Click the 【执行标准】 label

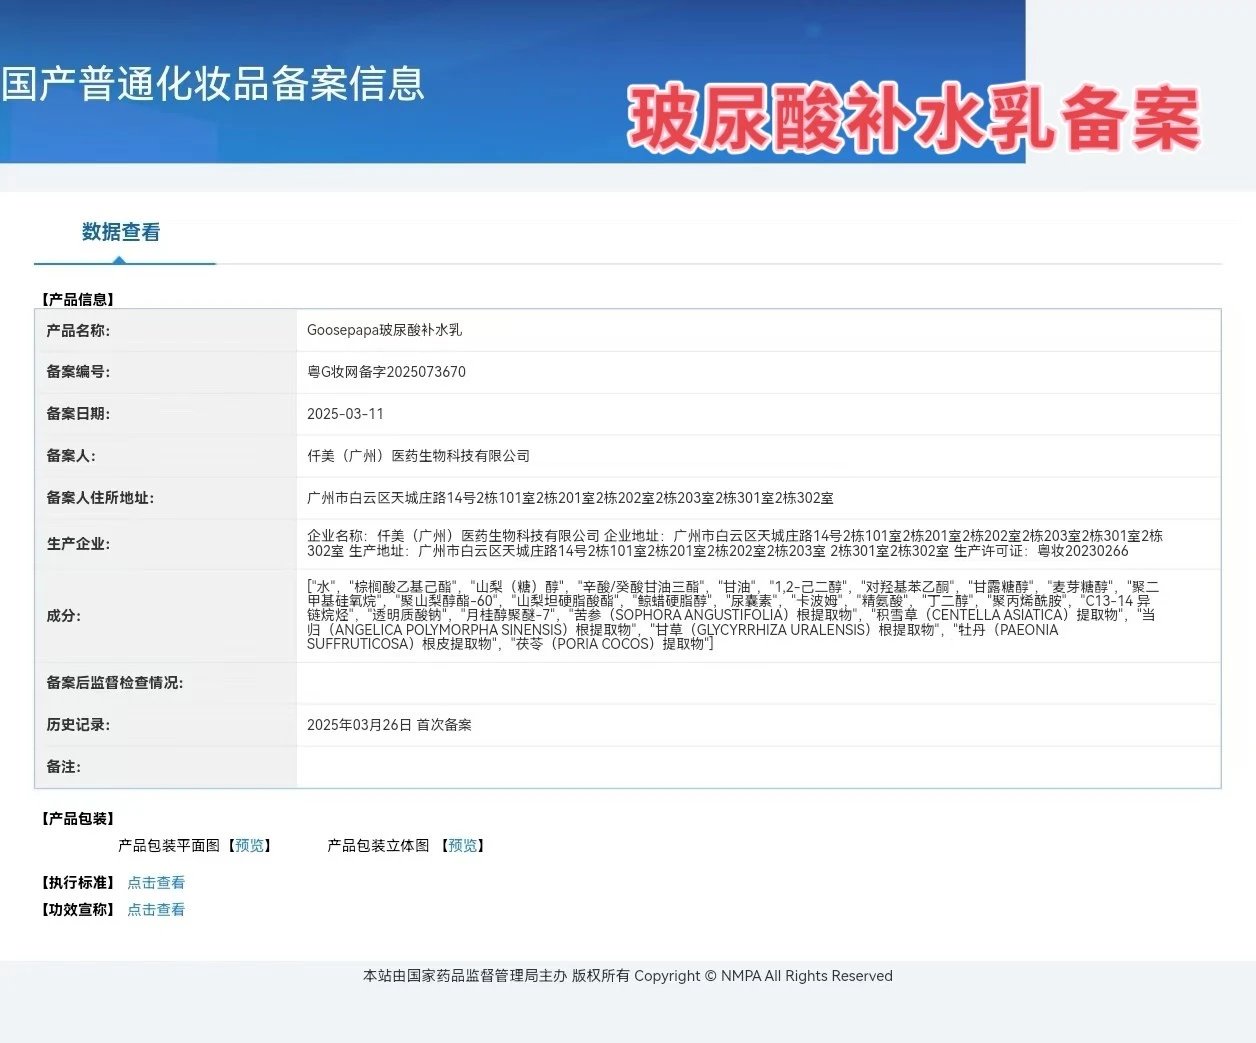click(x=78, y=883)
